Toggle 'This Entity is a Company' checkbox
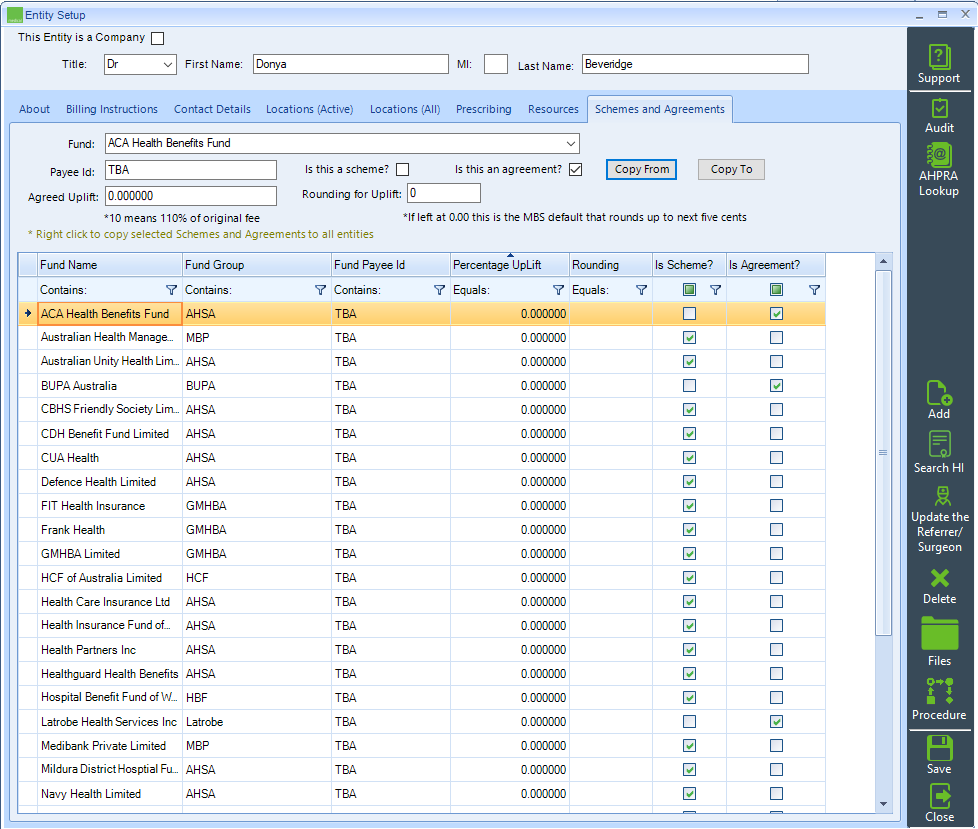The width and height of the screenshot is (978, 829). (158, 39)
